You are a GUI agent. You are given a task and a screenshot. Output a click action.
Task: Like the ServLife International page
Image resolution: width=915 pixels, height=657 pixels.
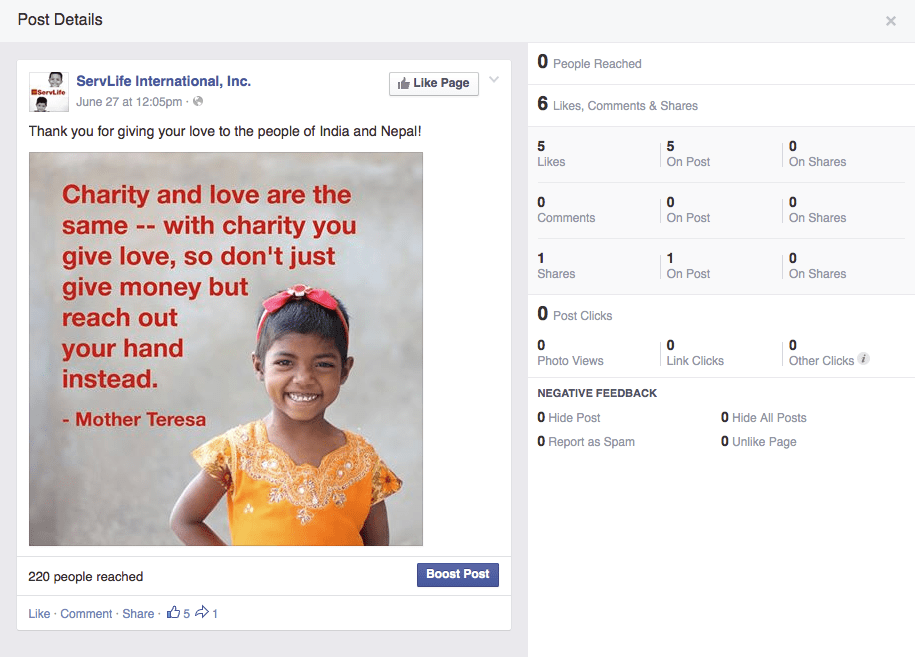point(434,83)
